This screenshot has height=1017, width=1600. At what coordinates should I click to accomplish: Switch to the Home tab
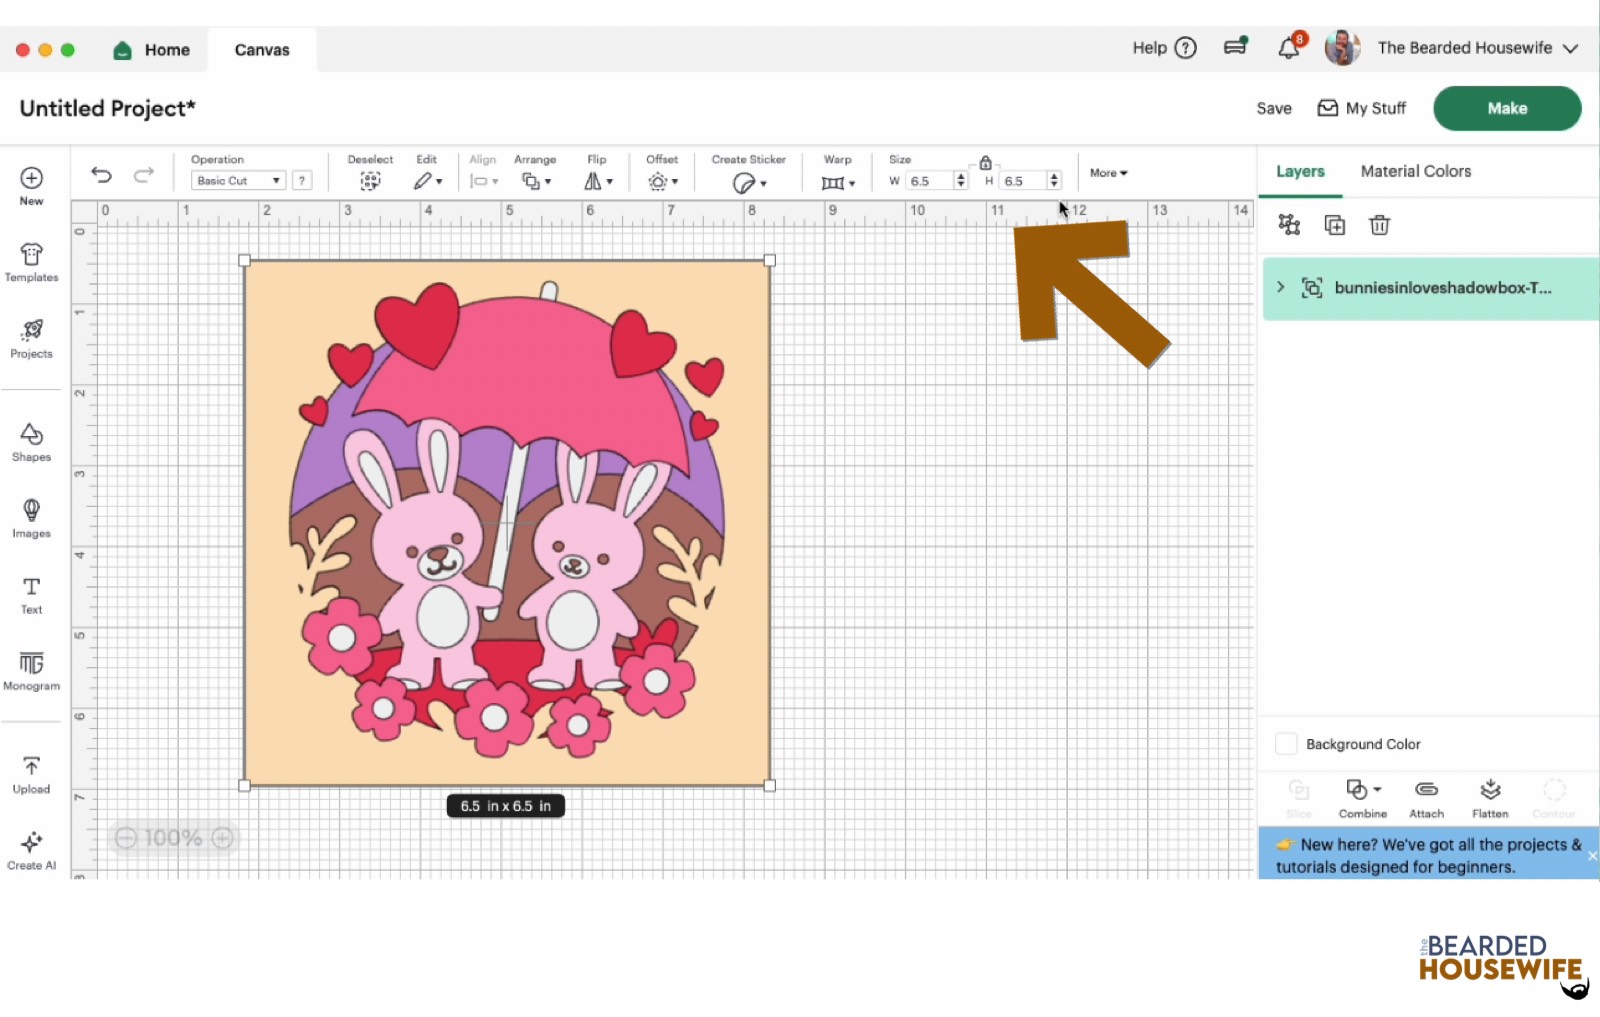152,49
